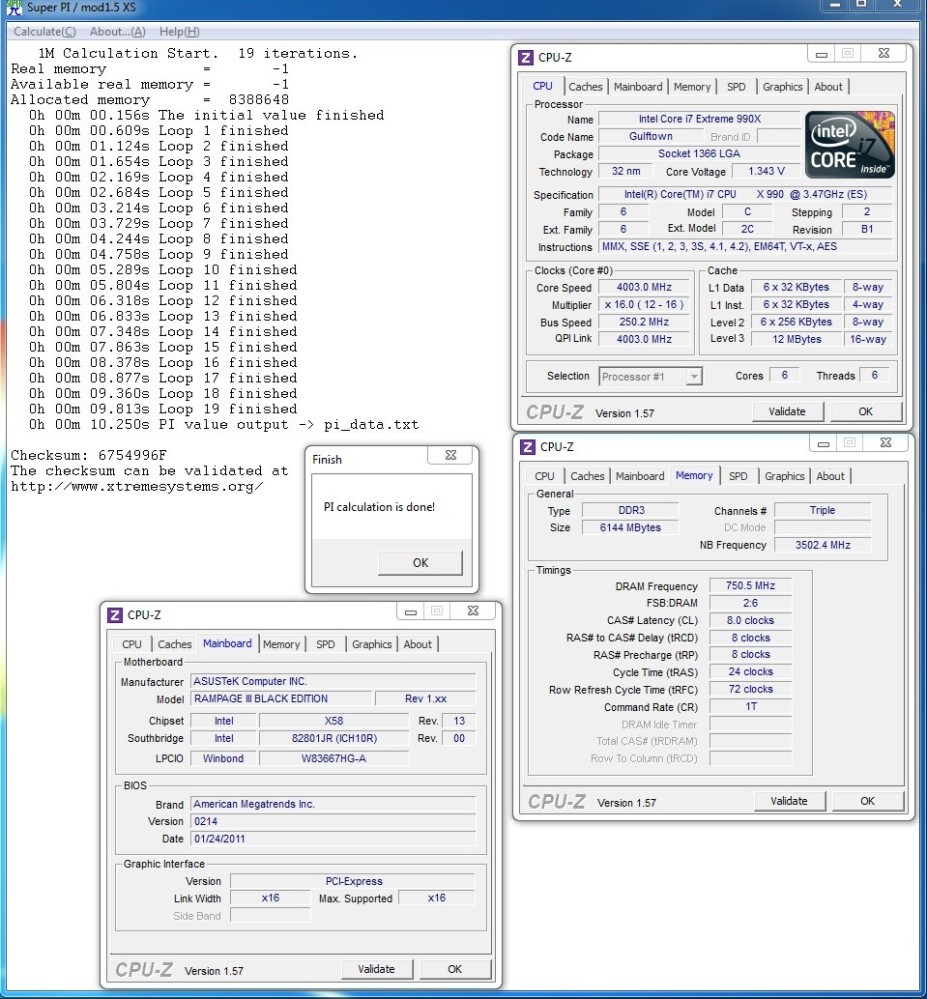Close the CPU-Z Mainboard window

click(x=473, y=612)
